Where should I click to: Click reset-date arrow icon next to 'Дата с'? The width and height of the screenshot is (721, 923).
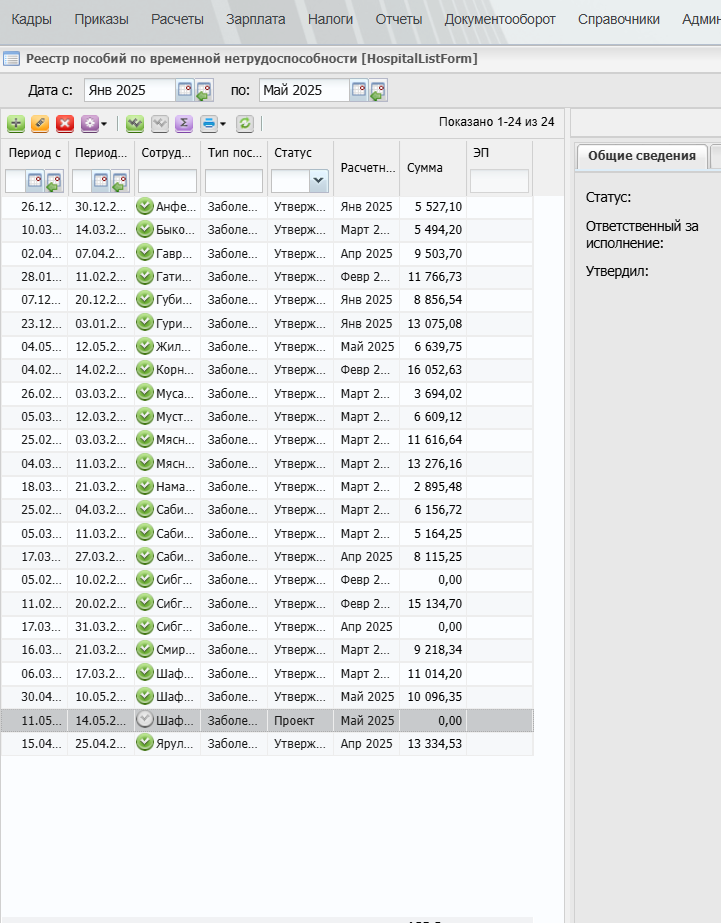point(204,90)
